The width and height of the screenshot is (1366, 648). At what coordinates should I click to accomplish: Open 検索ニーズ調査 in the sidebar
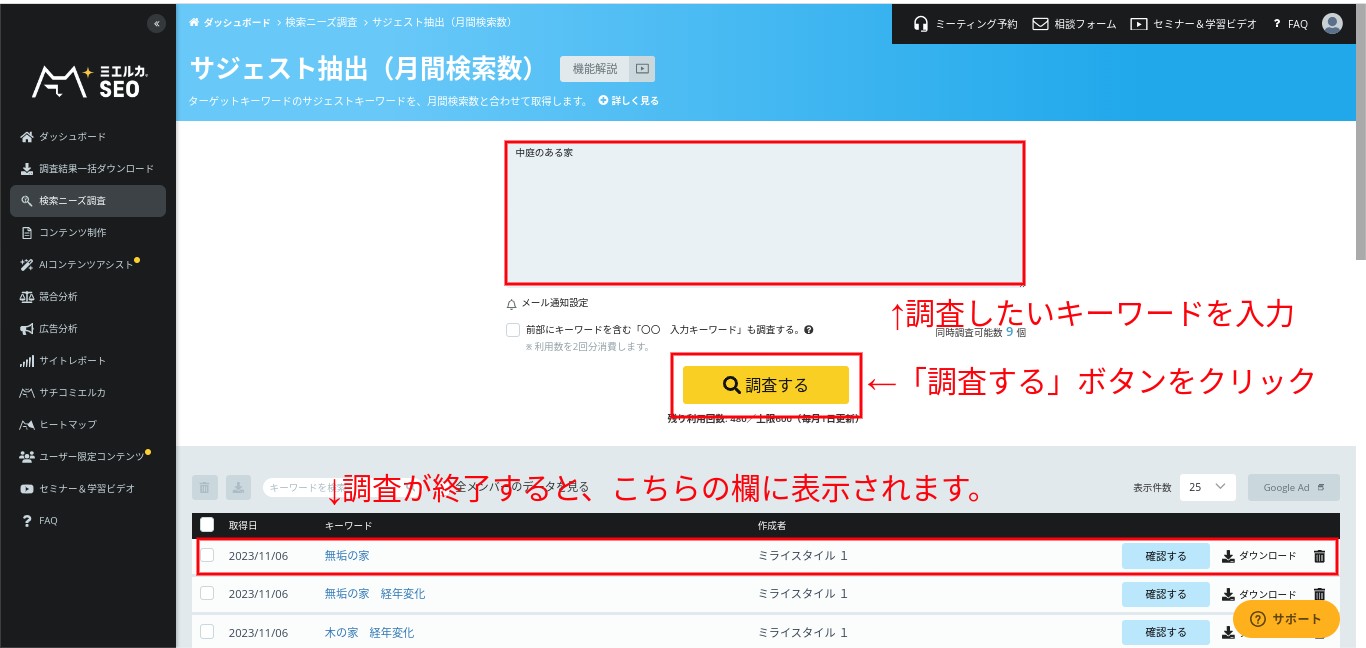(x=88, y=201)
